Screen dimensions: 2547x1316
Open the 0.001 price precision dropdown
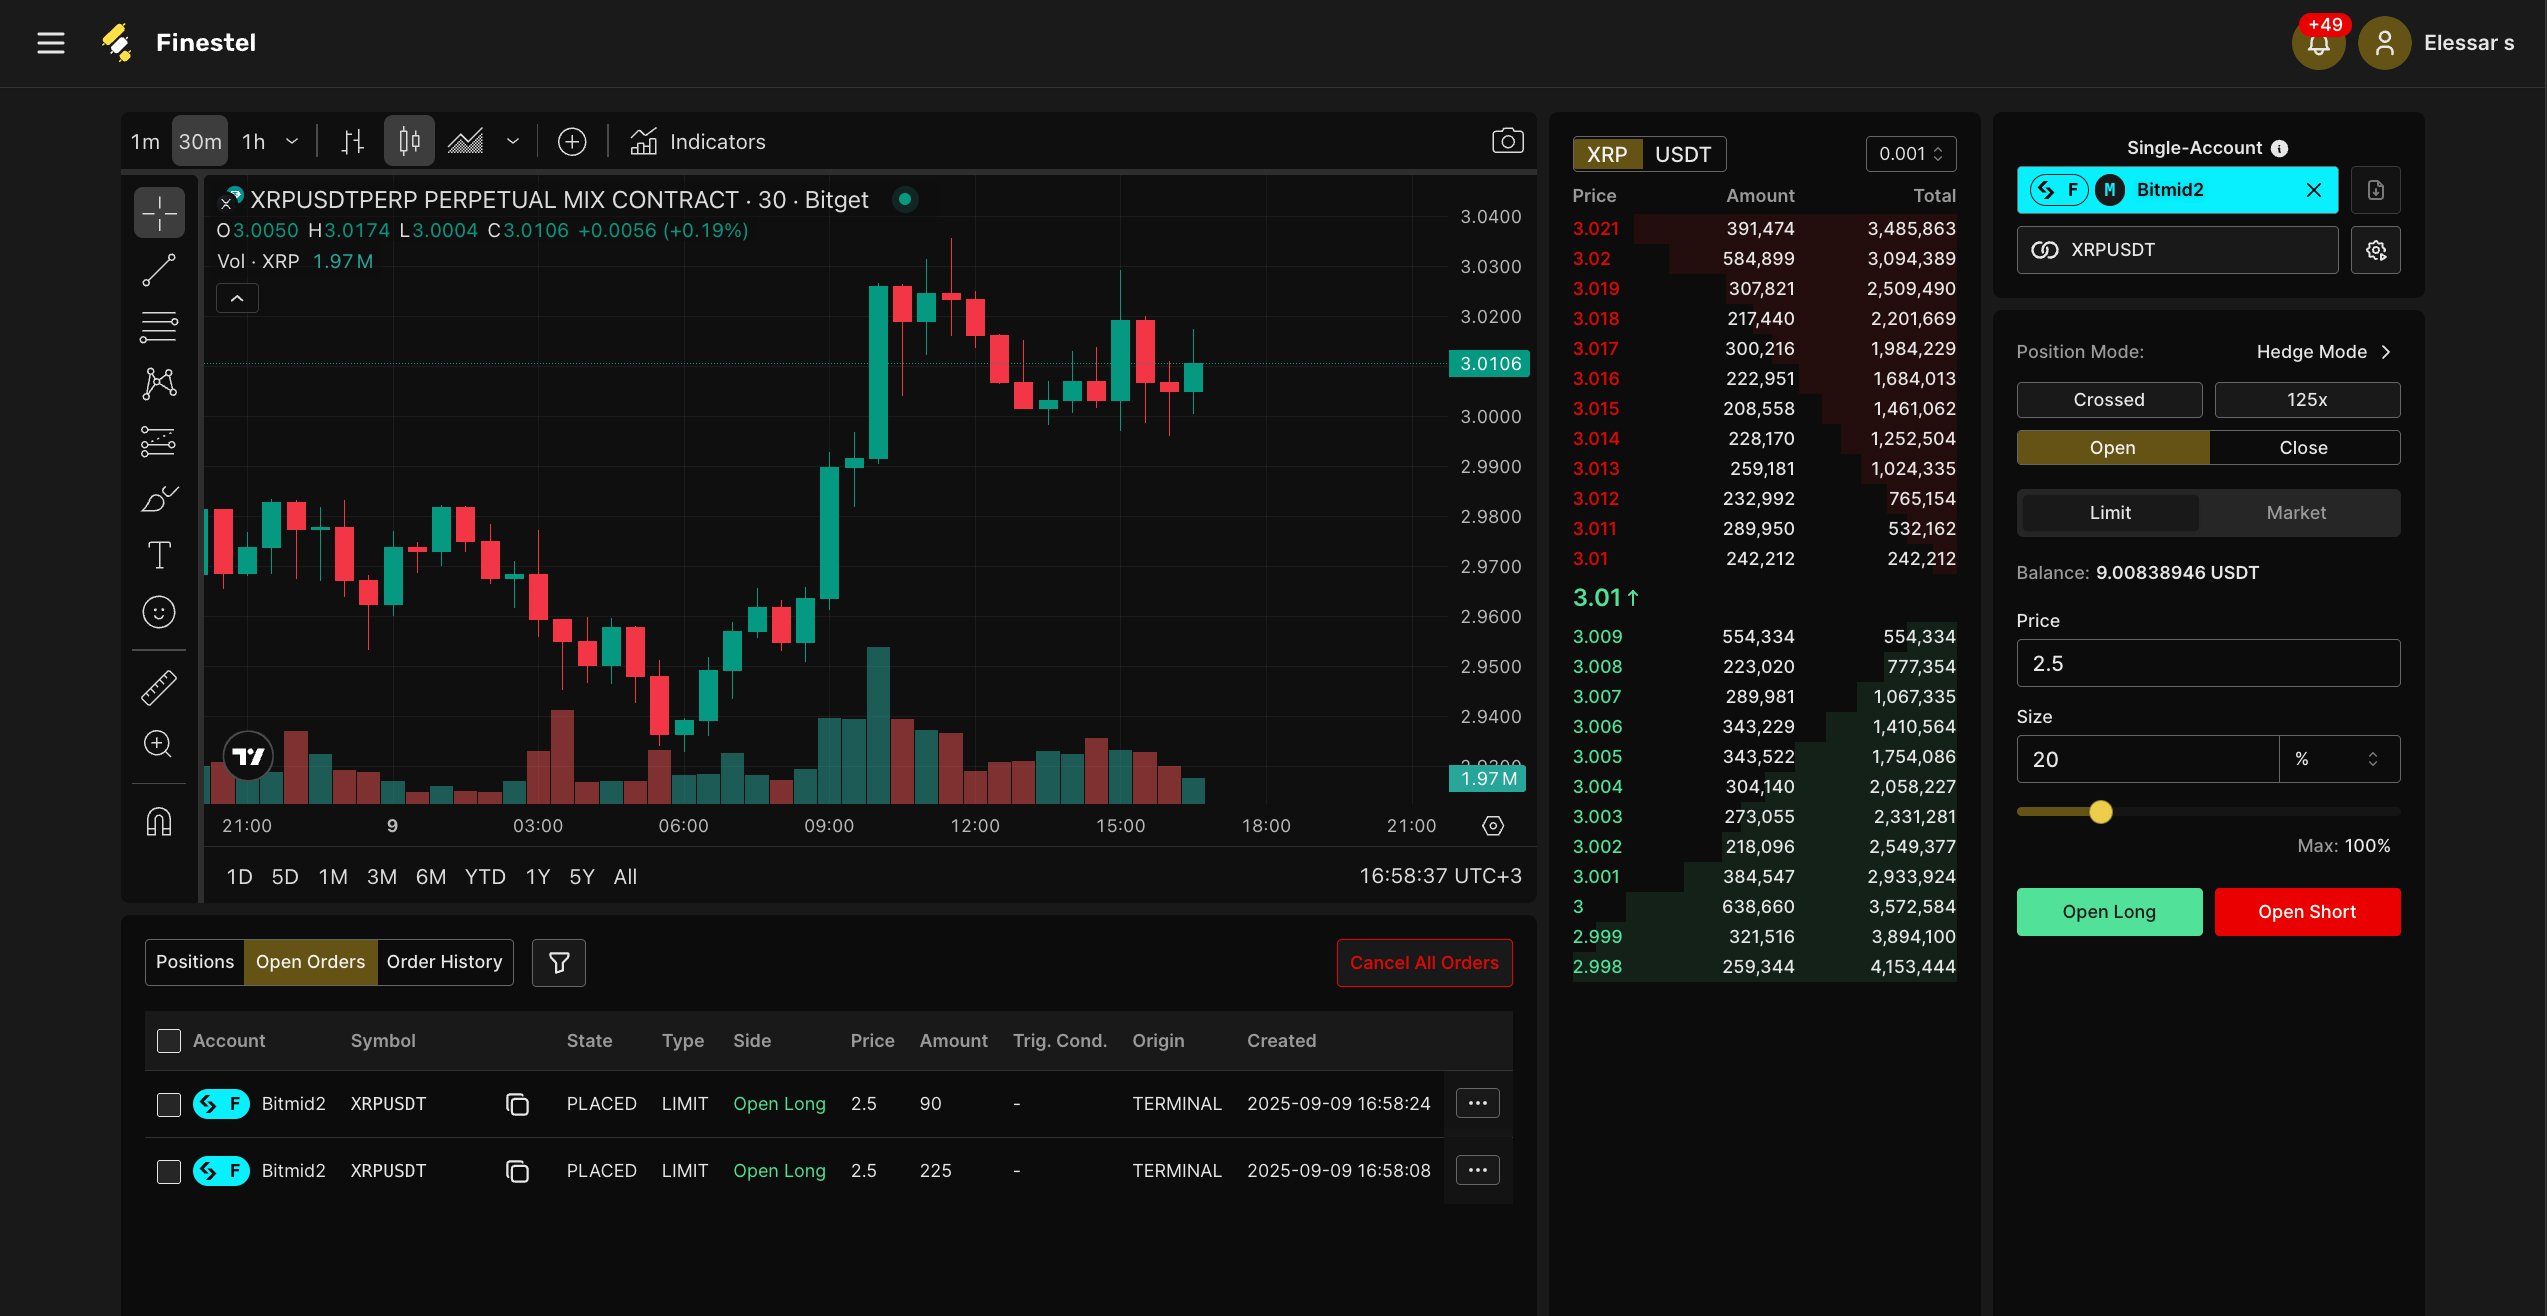(1910, 154)
